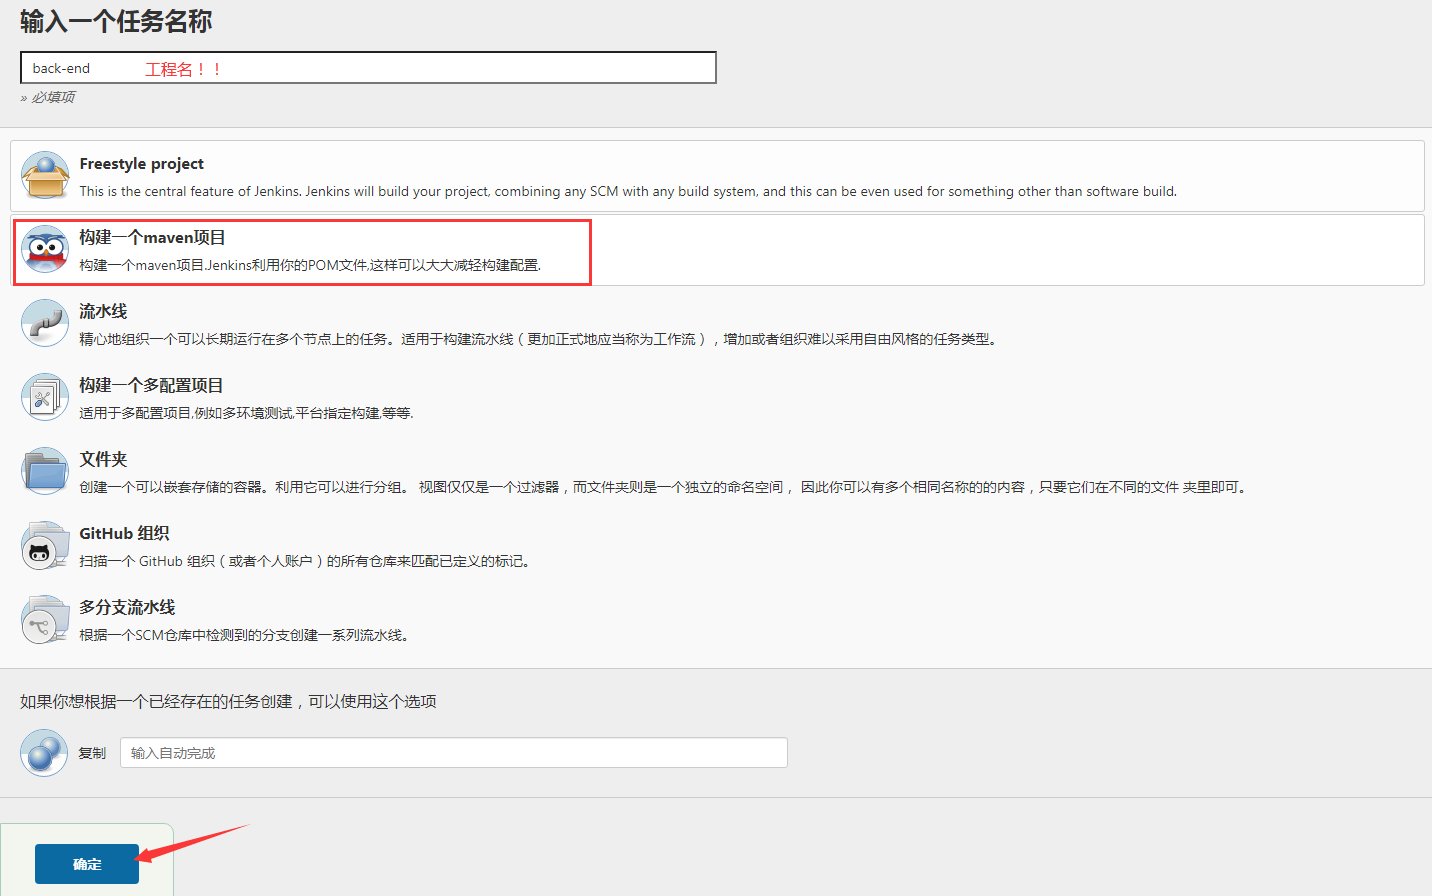
Task: Click the 输入一个任务名称 heading
Action: pyautogui.click(x=116, y=21)
